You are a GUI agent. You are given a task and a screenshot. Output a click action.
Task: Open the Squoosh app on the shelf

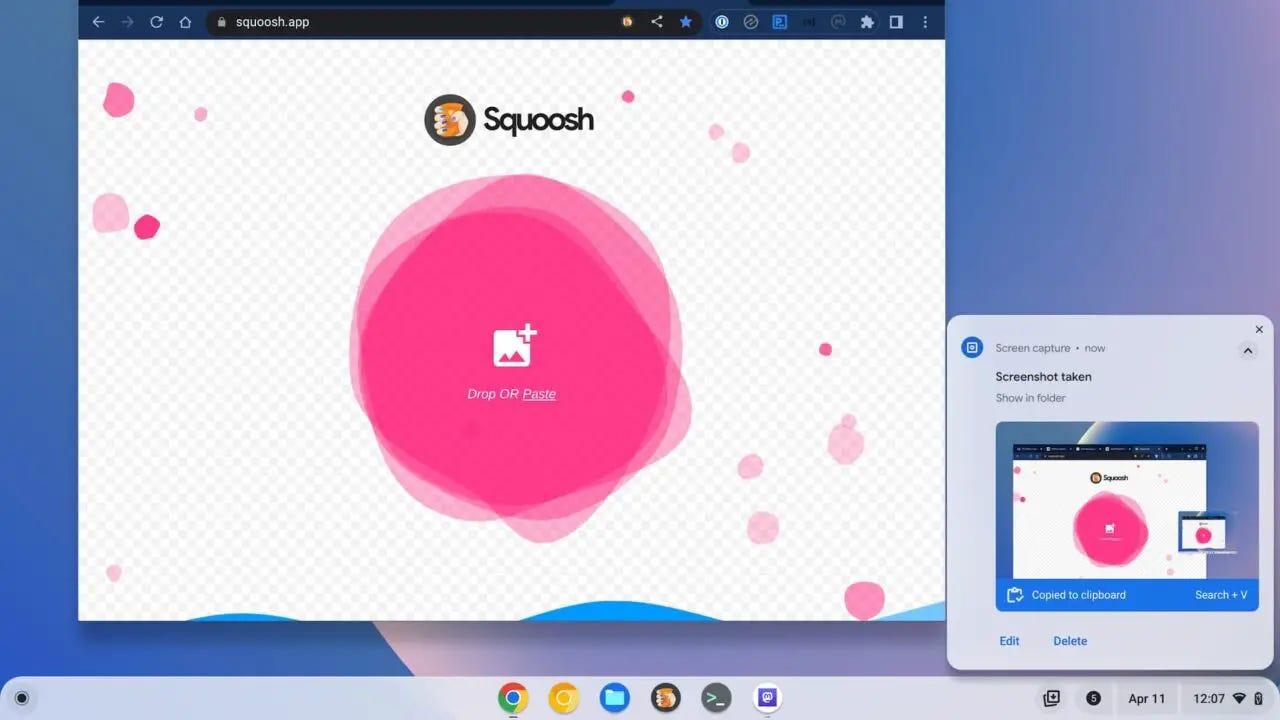(x=666, y=698)
